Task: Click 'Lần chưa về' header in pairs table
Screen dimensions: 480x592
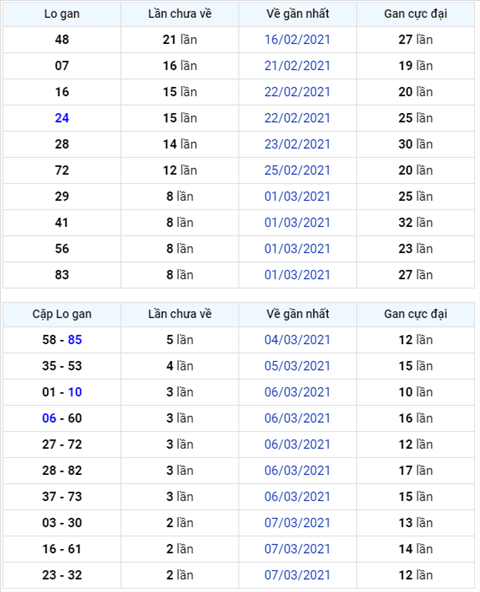Action: coord(180,314)
